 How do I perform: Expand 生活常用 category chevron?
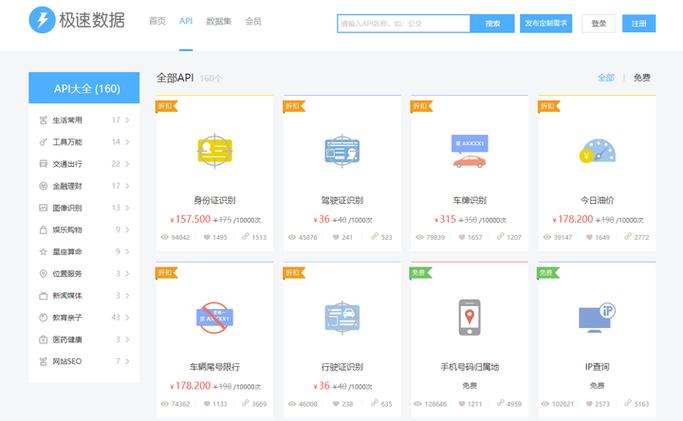(128, 120)
